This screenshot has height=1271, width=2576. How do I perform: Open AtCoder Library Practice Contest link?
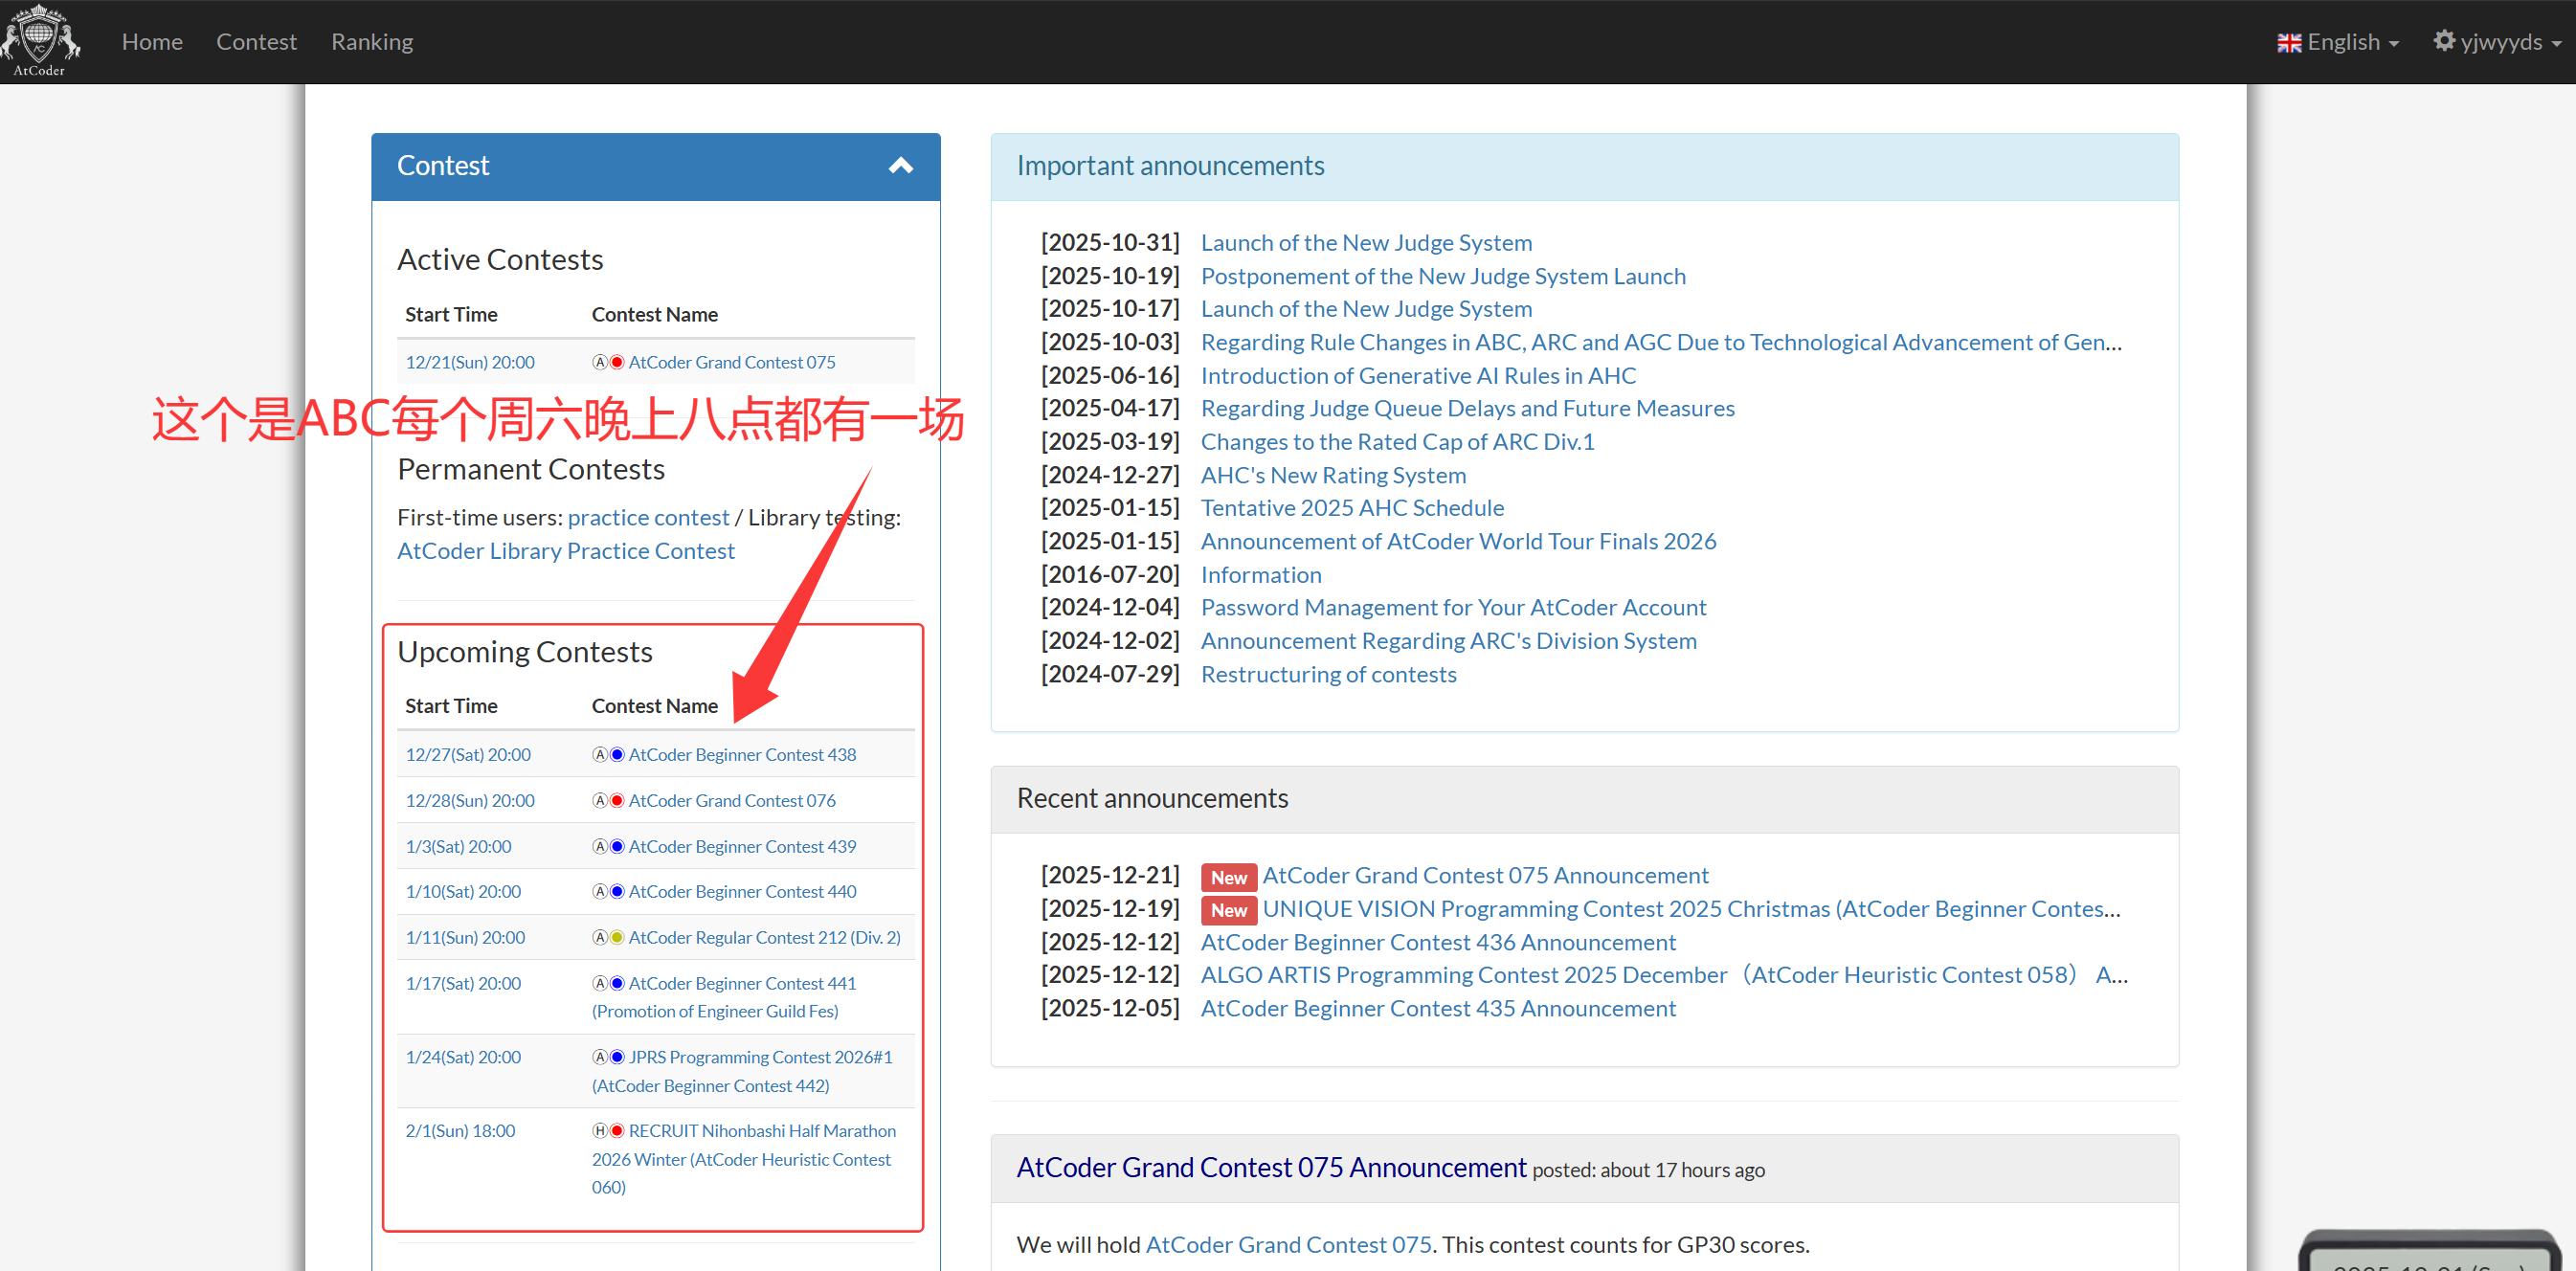click(x=565, y=551)
